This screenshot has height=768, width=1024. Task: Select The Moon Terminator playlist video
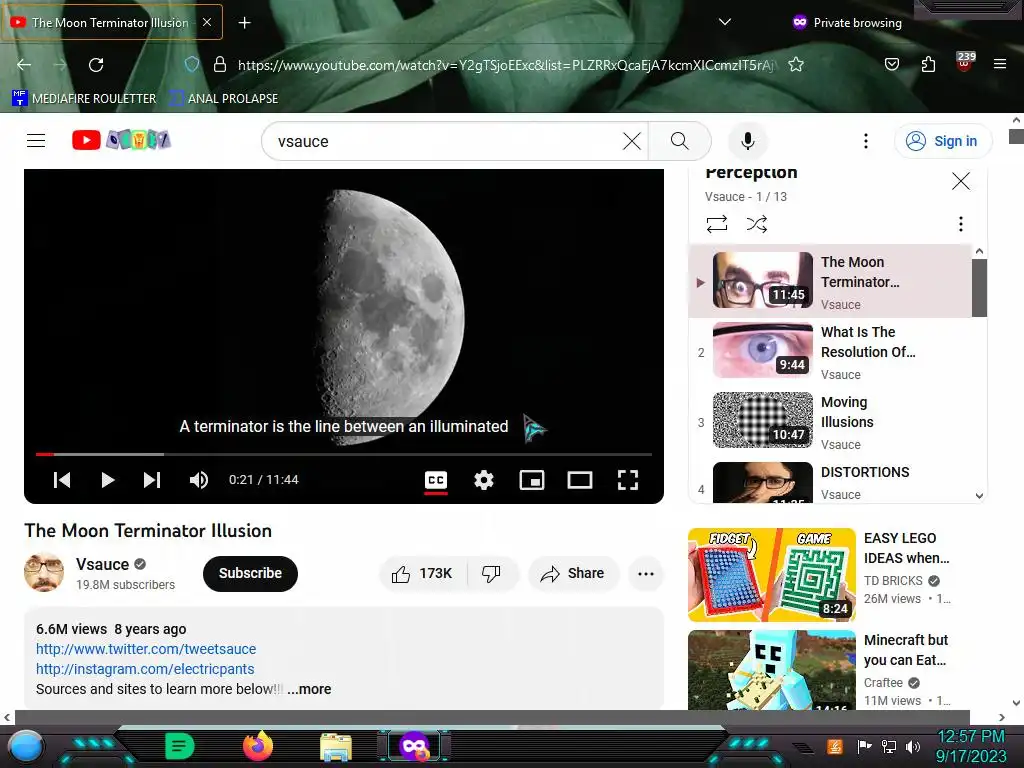pos(830,281)
